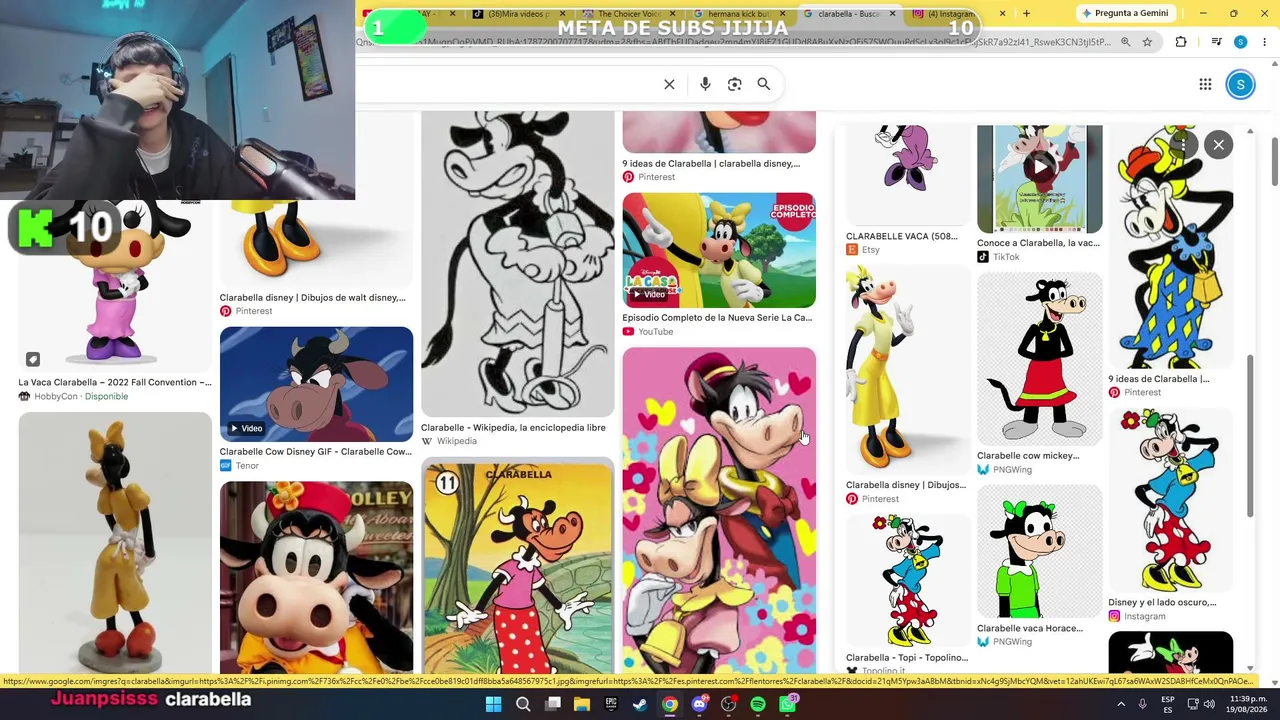Launch Epic Games from the taskbar
1280x720 pixels.
pos(611,705)
